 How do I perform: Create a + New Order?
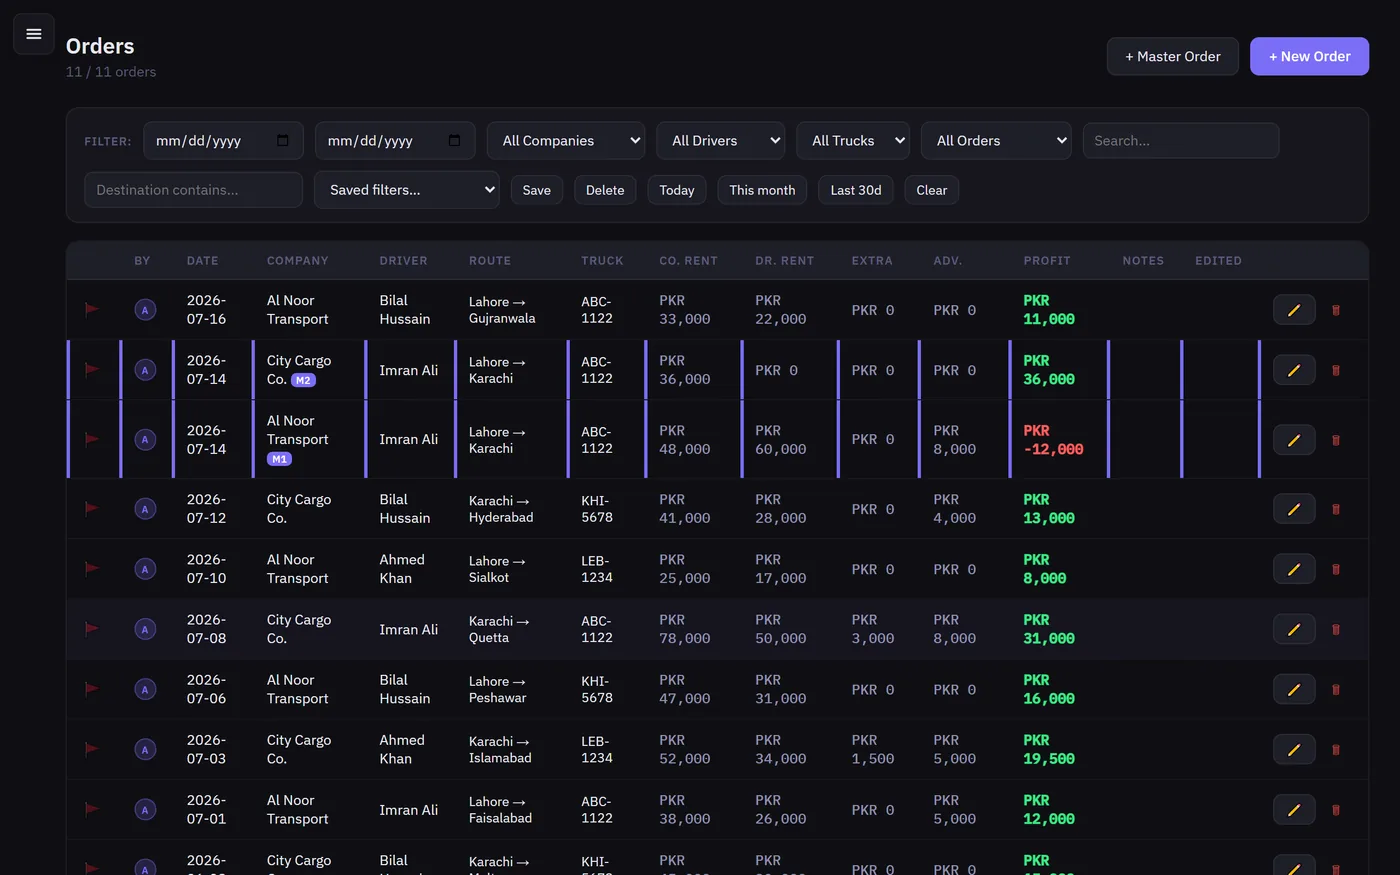click(1309, 57)
